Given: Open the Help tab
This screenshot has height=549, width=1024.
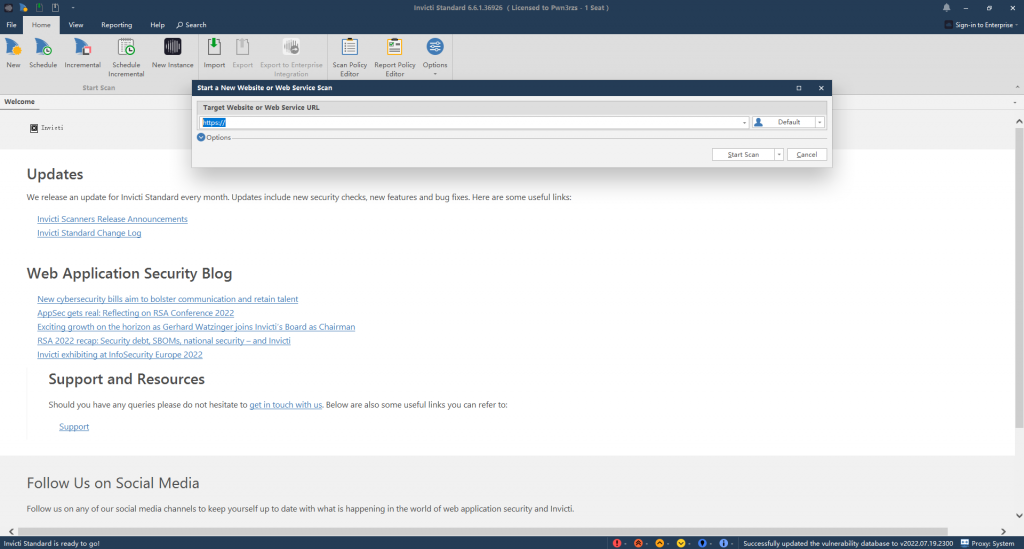Looking at the screenshot, I should click(157, 25).
